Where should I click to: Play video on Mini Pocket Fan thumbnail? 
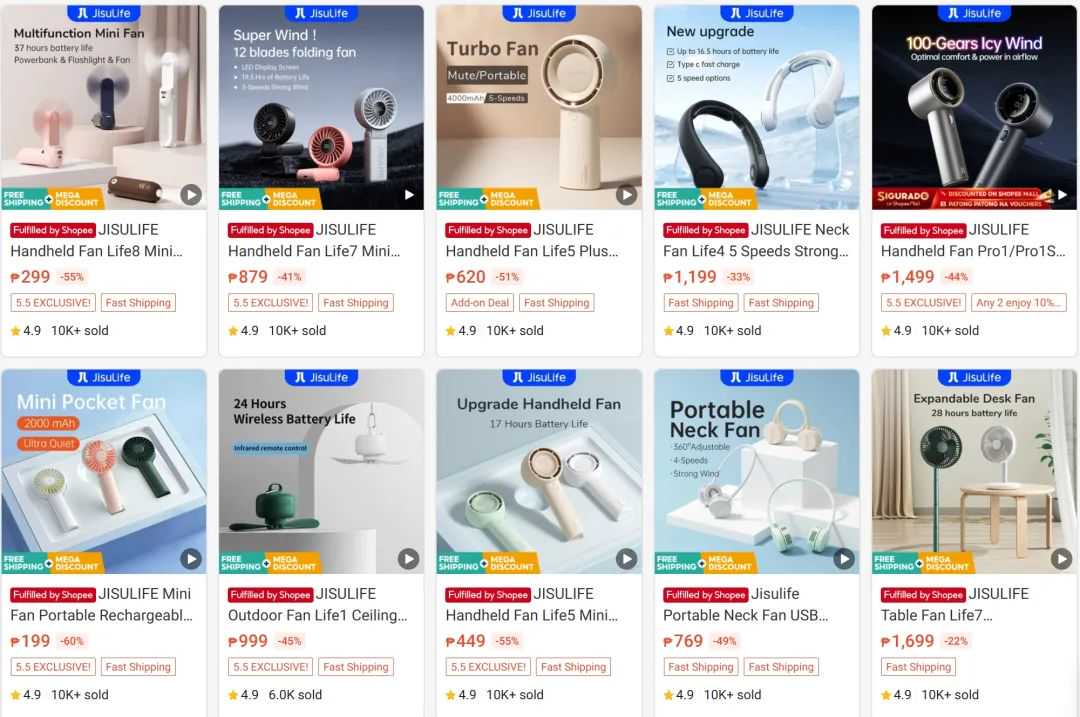pos(191,559)
